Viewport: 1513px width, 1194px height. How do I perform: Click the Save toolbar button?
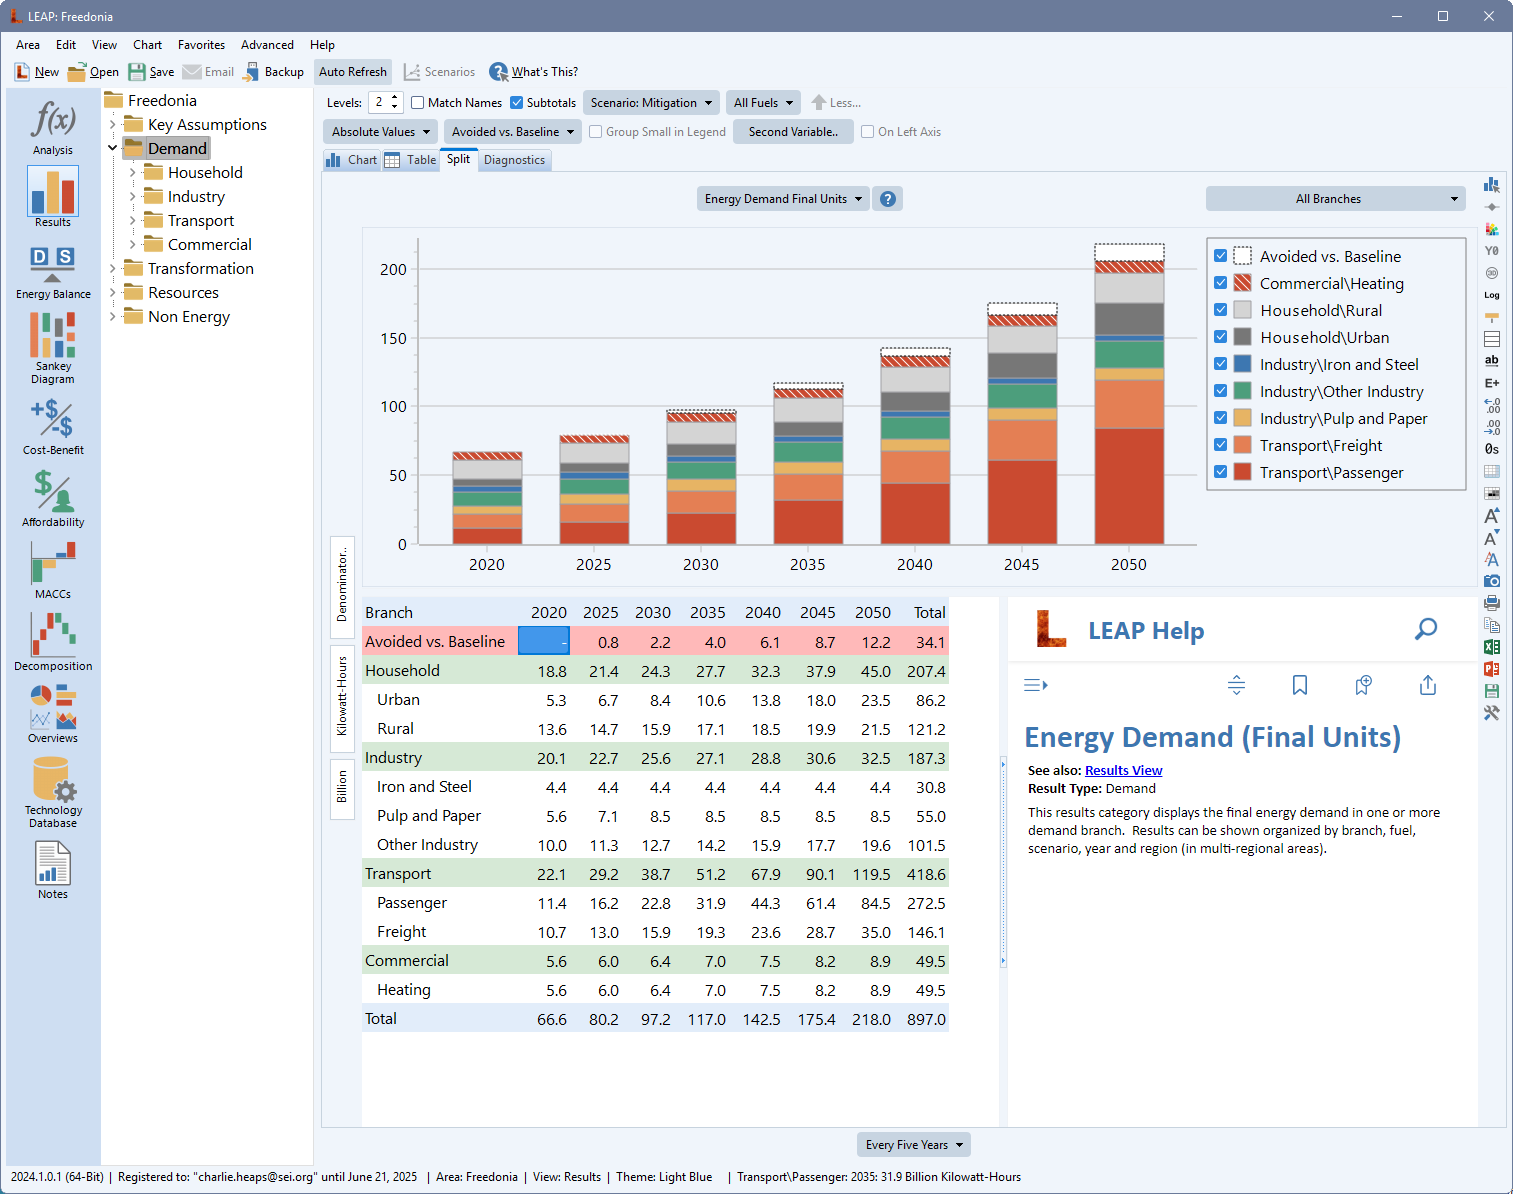(x=151, y=72)
